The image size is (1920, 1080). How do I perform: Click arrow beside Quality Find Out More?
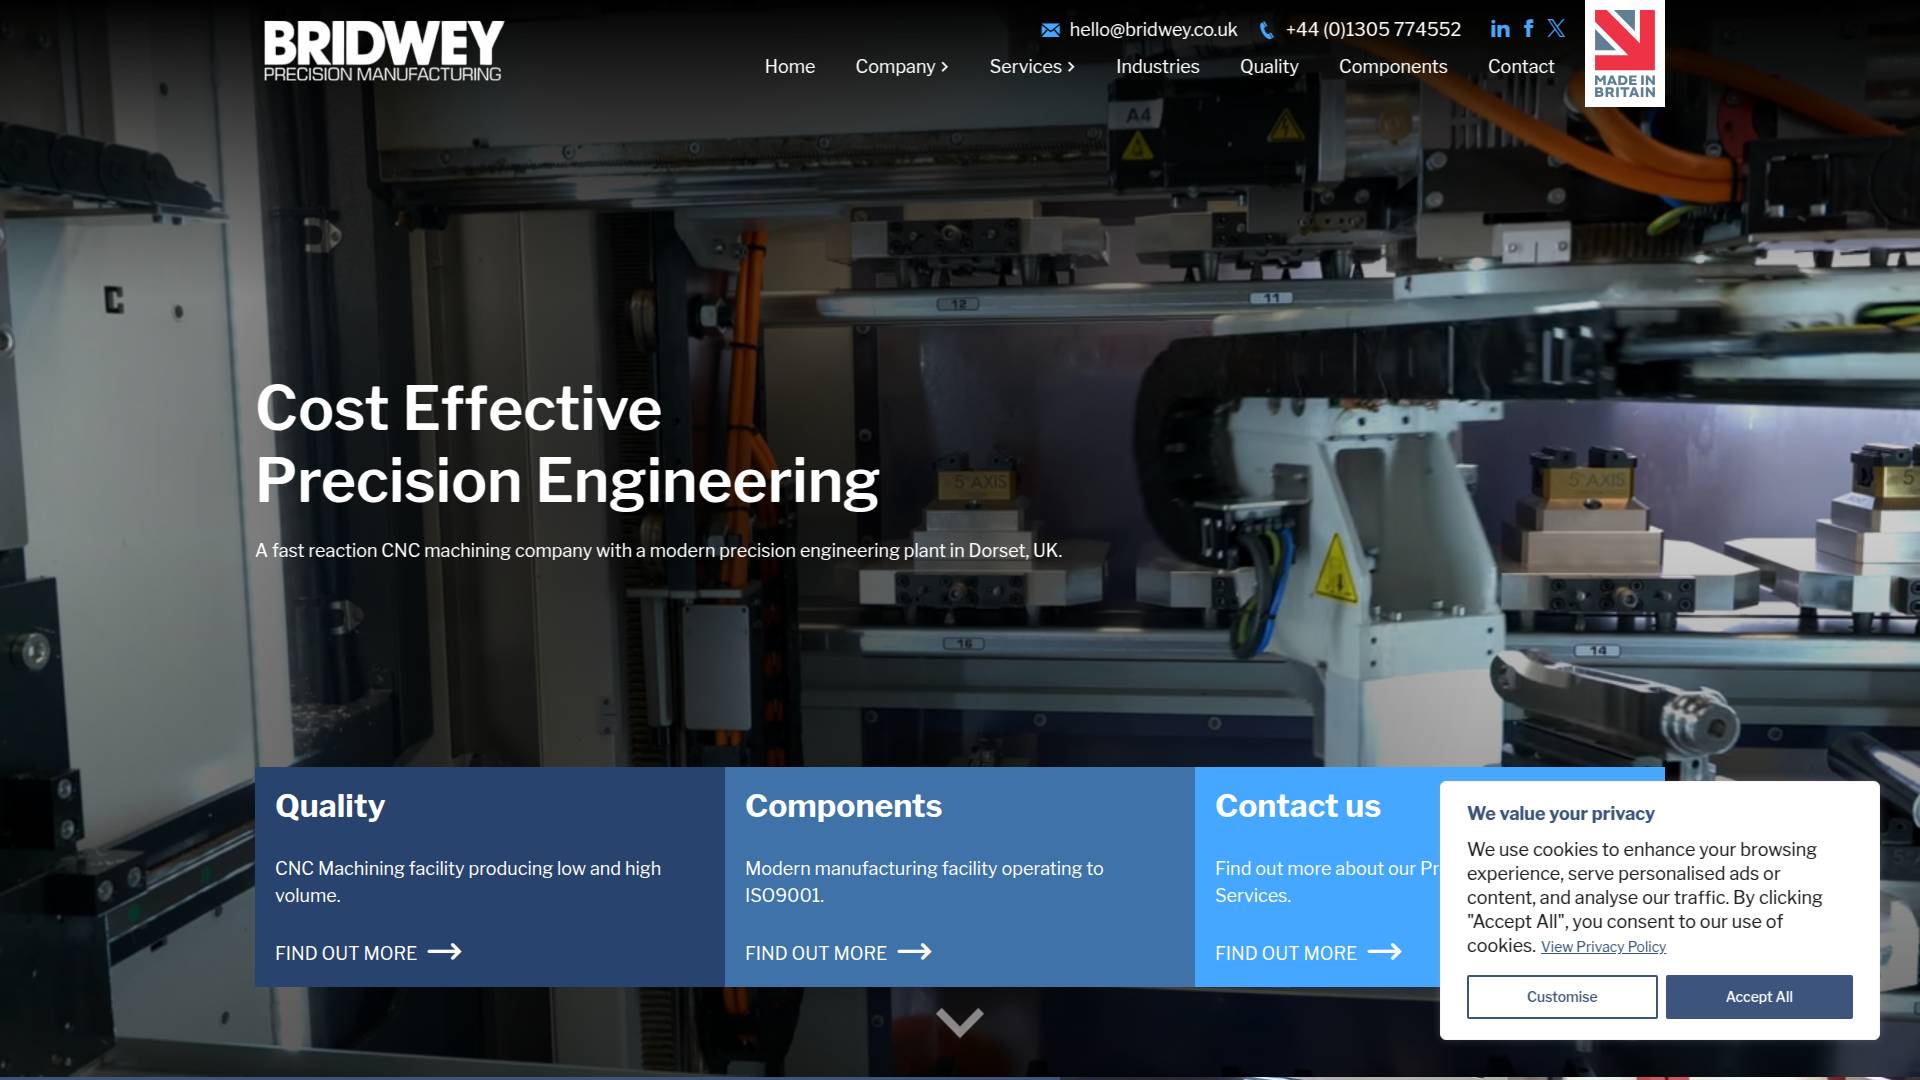tap(444, 952)
